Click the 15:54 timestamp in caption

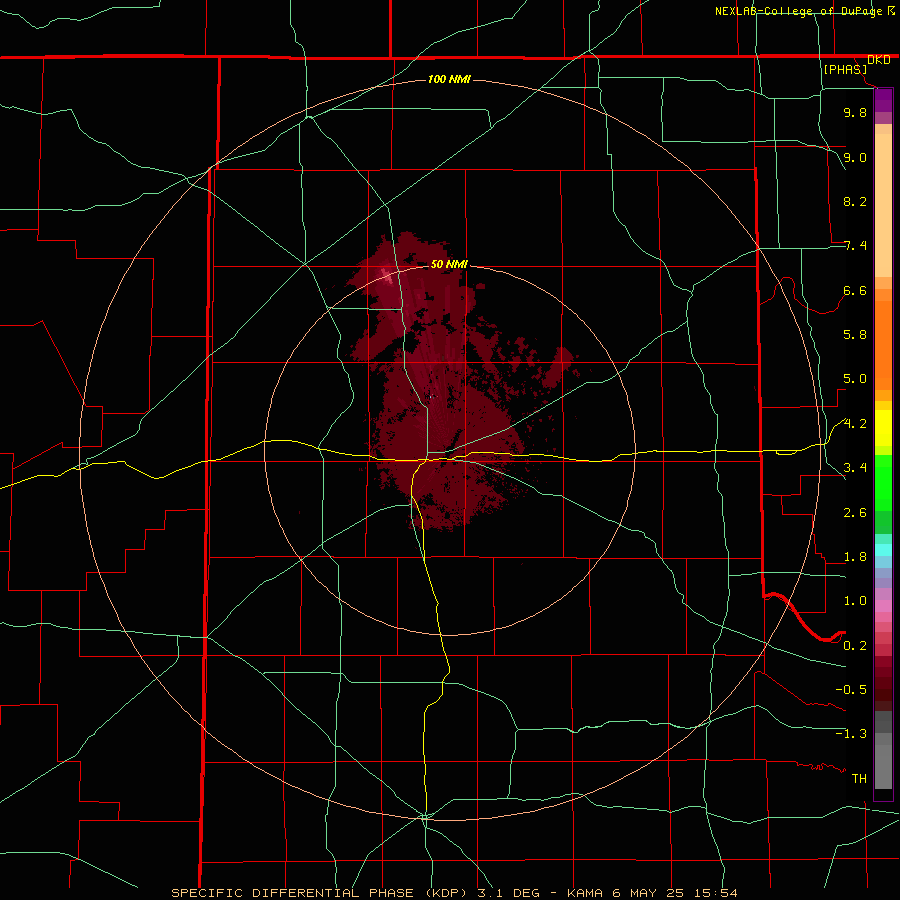pyautogui.click(x=715, y=893)
